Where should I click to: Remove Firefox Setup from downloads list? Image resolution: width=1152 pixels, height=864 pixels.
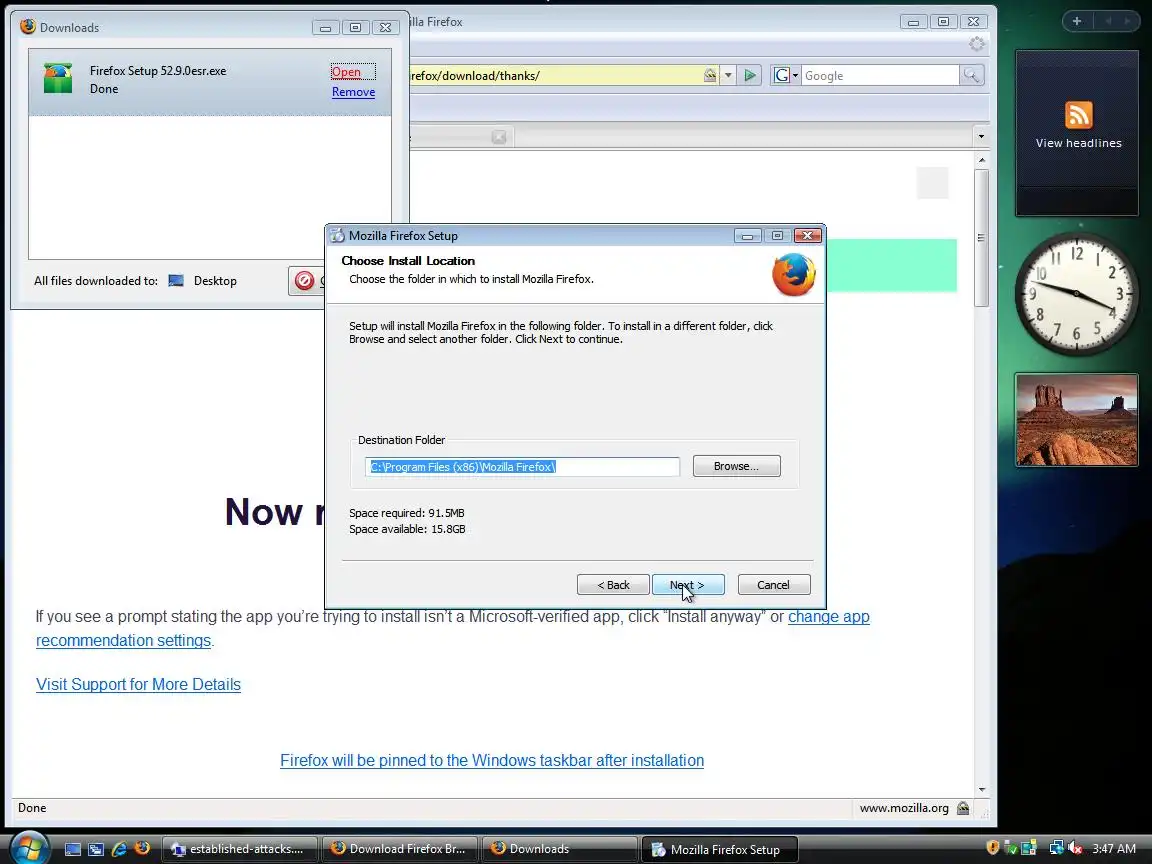pos(353,92)
